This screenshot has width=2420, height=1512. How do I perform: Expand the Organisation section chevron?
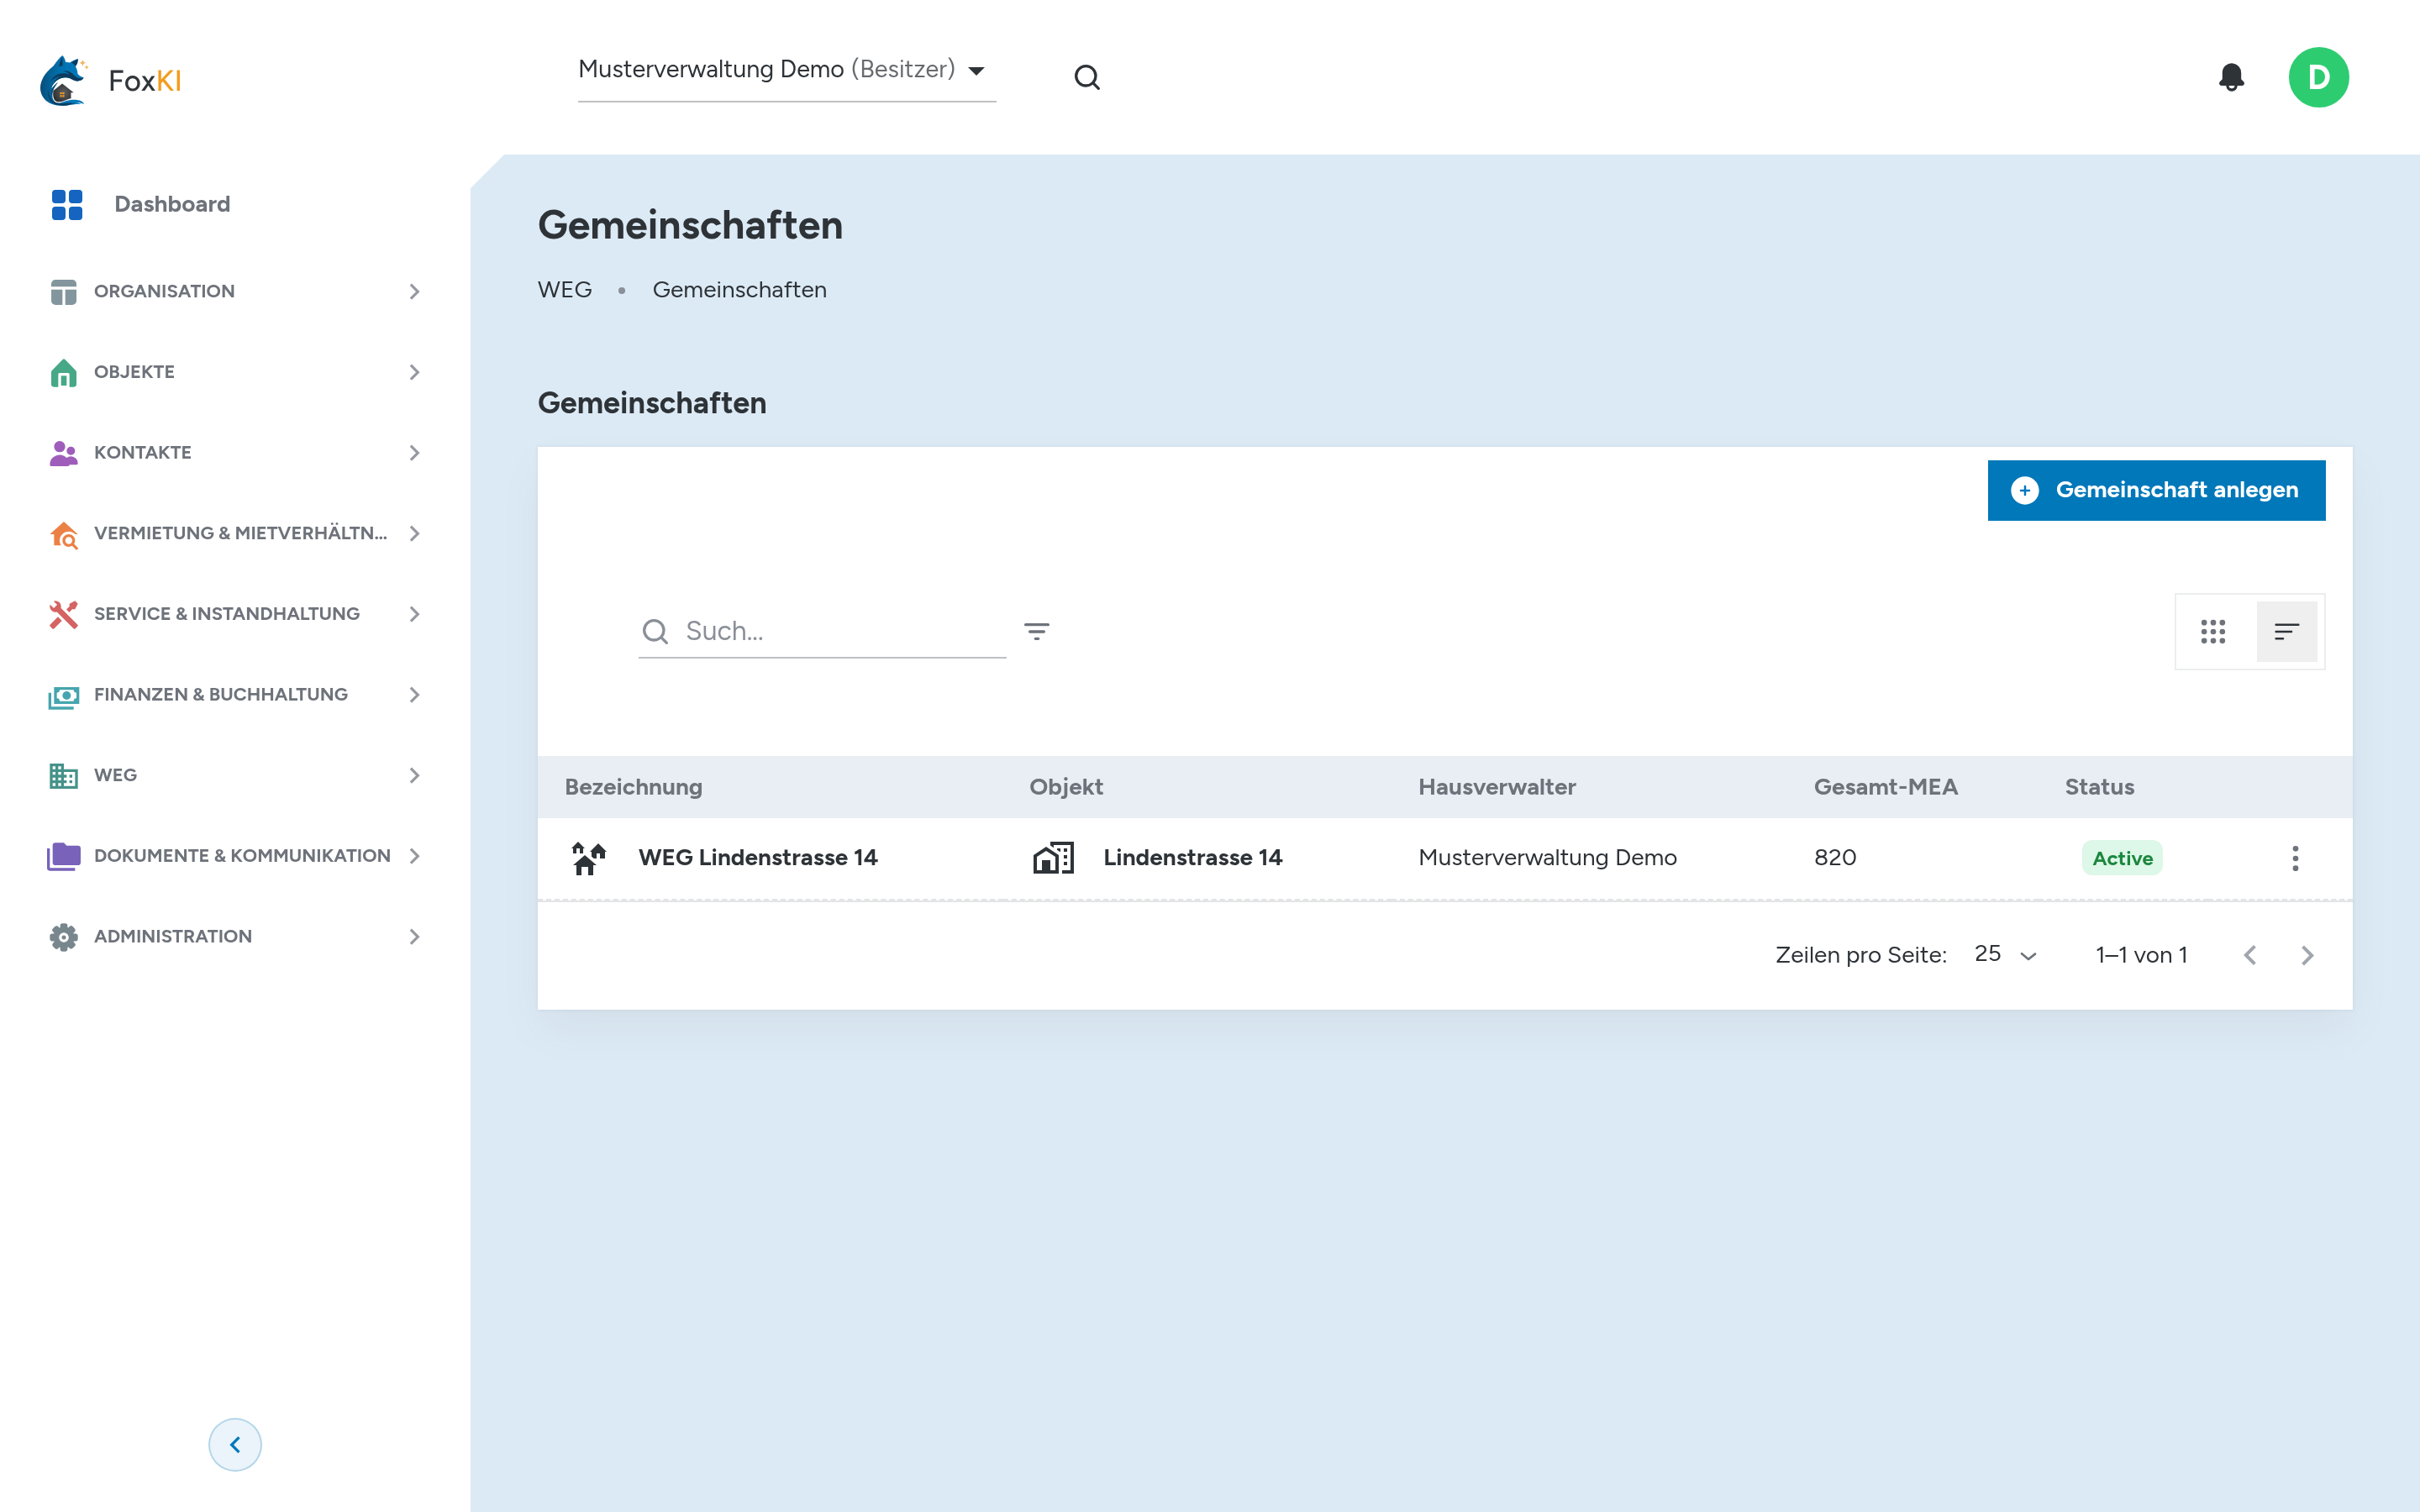pyautogui.click(x=414, y=291)
